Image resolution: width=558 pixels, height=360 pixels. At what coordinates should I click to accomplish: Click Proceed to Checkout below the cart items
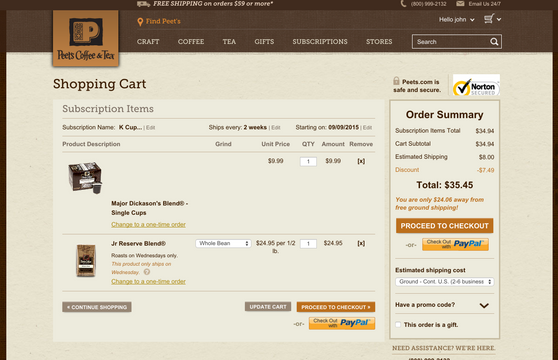click(336, 307)
